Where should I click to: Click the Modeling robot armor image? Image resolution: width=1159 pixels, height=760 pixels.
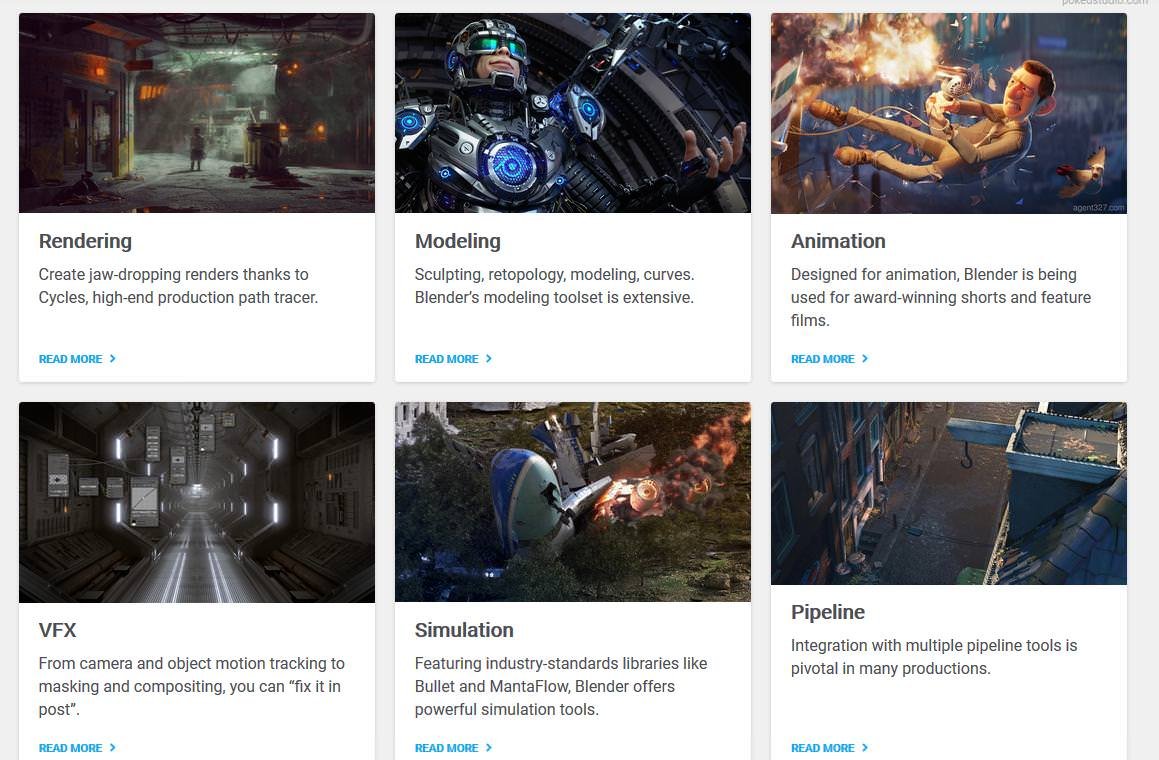[x=573, y=113]
